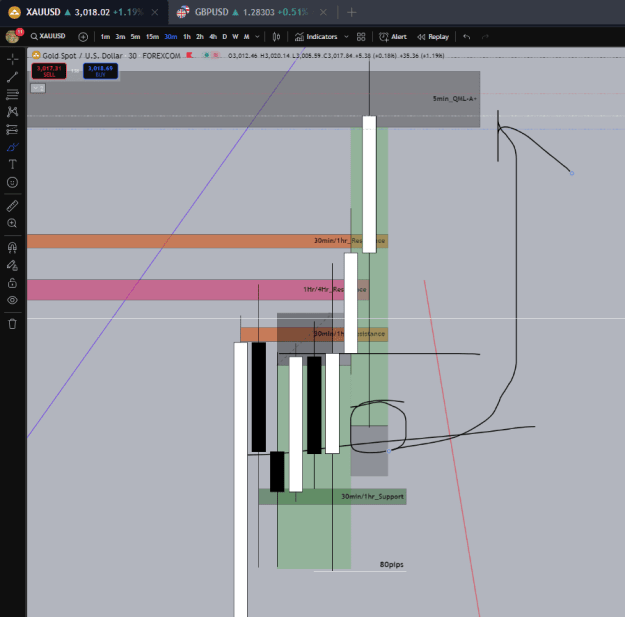
Task: Undo the last chart action
Action: click(x=467, y=37)
